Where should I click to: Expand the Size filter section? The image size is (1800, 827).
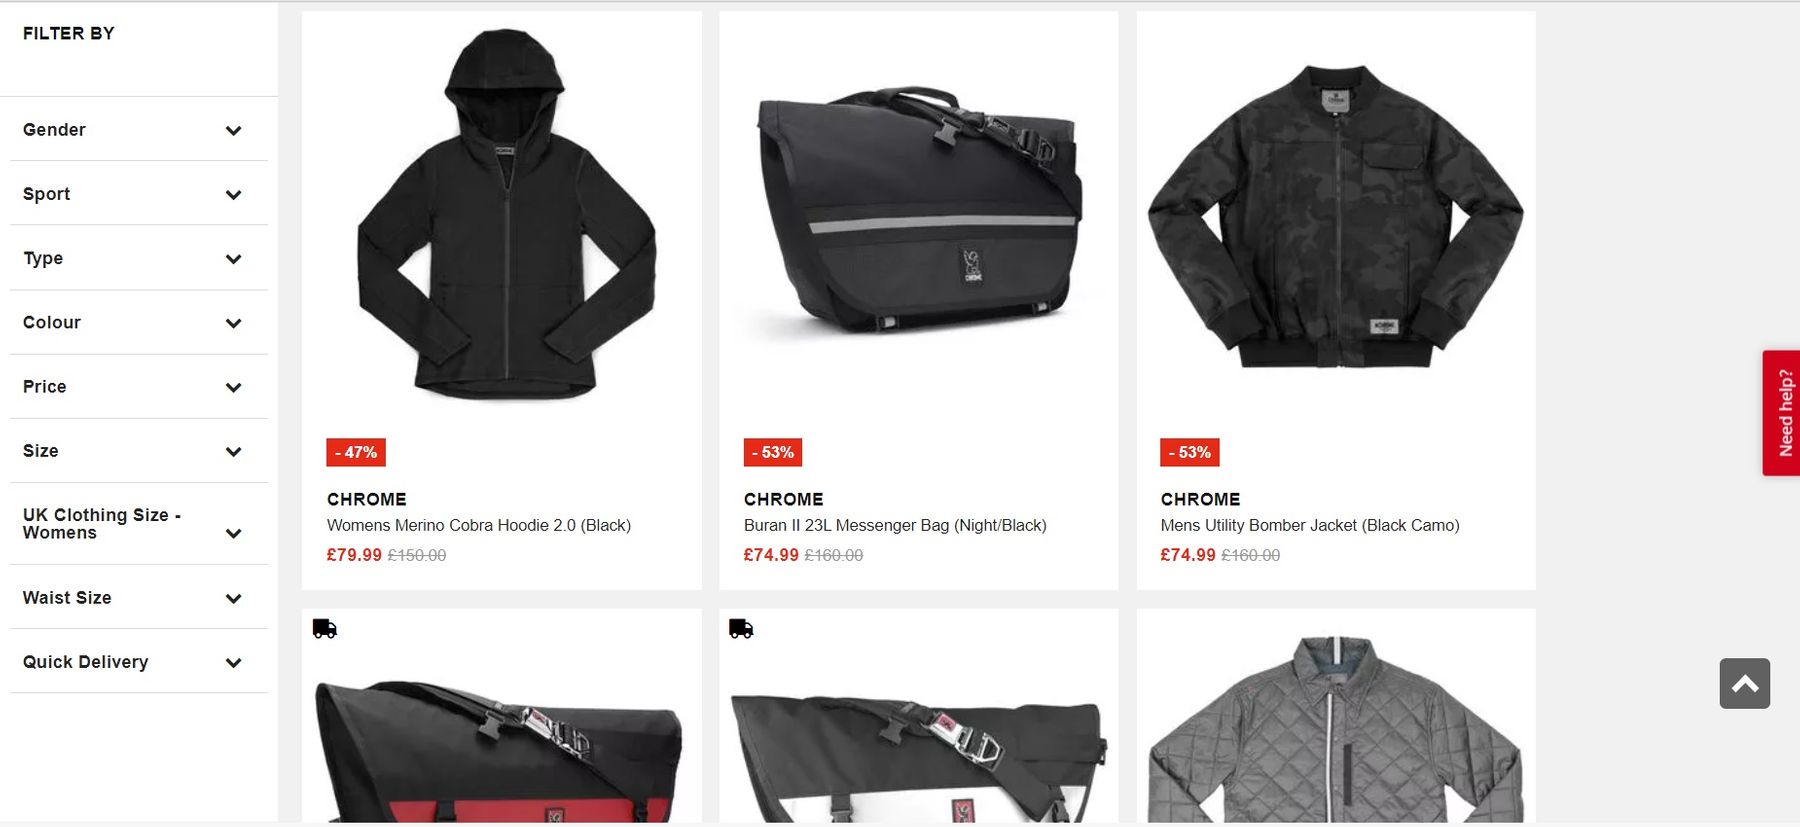[x=139, y=451]
